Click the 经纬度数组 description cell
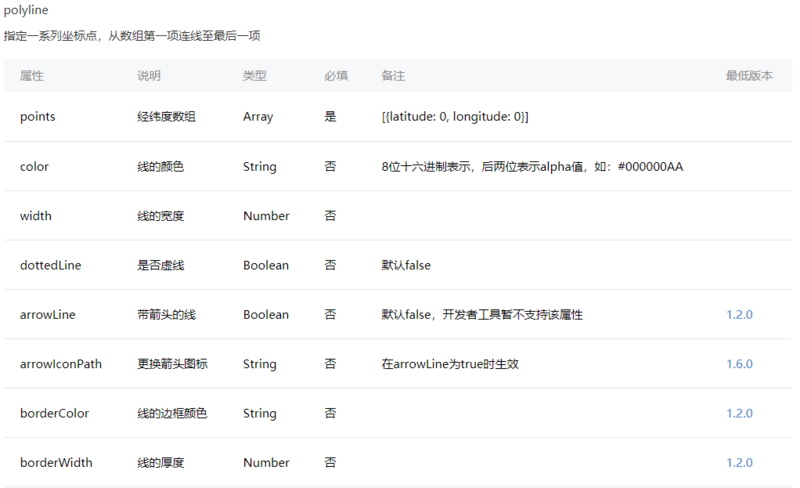Image resolution: width=800 pixels, height=488 pixels. pyautogui.click(x=166, y=117)
